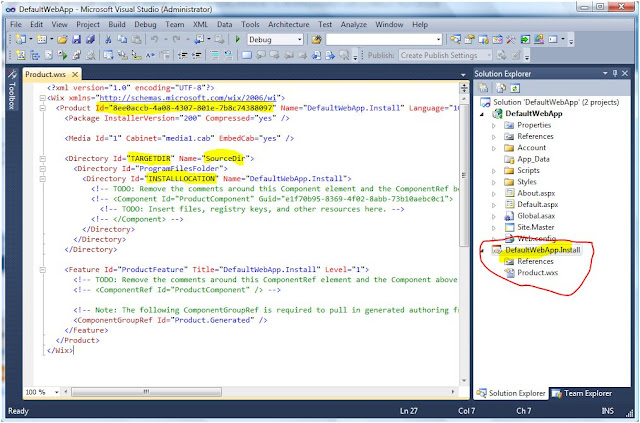Click the Redo arrow icon
This screenshot has height=423, width=640.
tap(176, 40)
